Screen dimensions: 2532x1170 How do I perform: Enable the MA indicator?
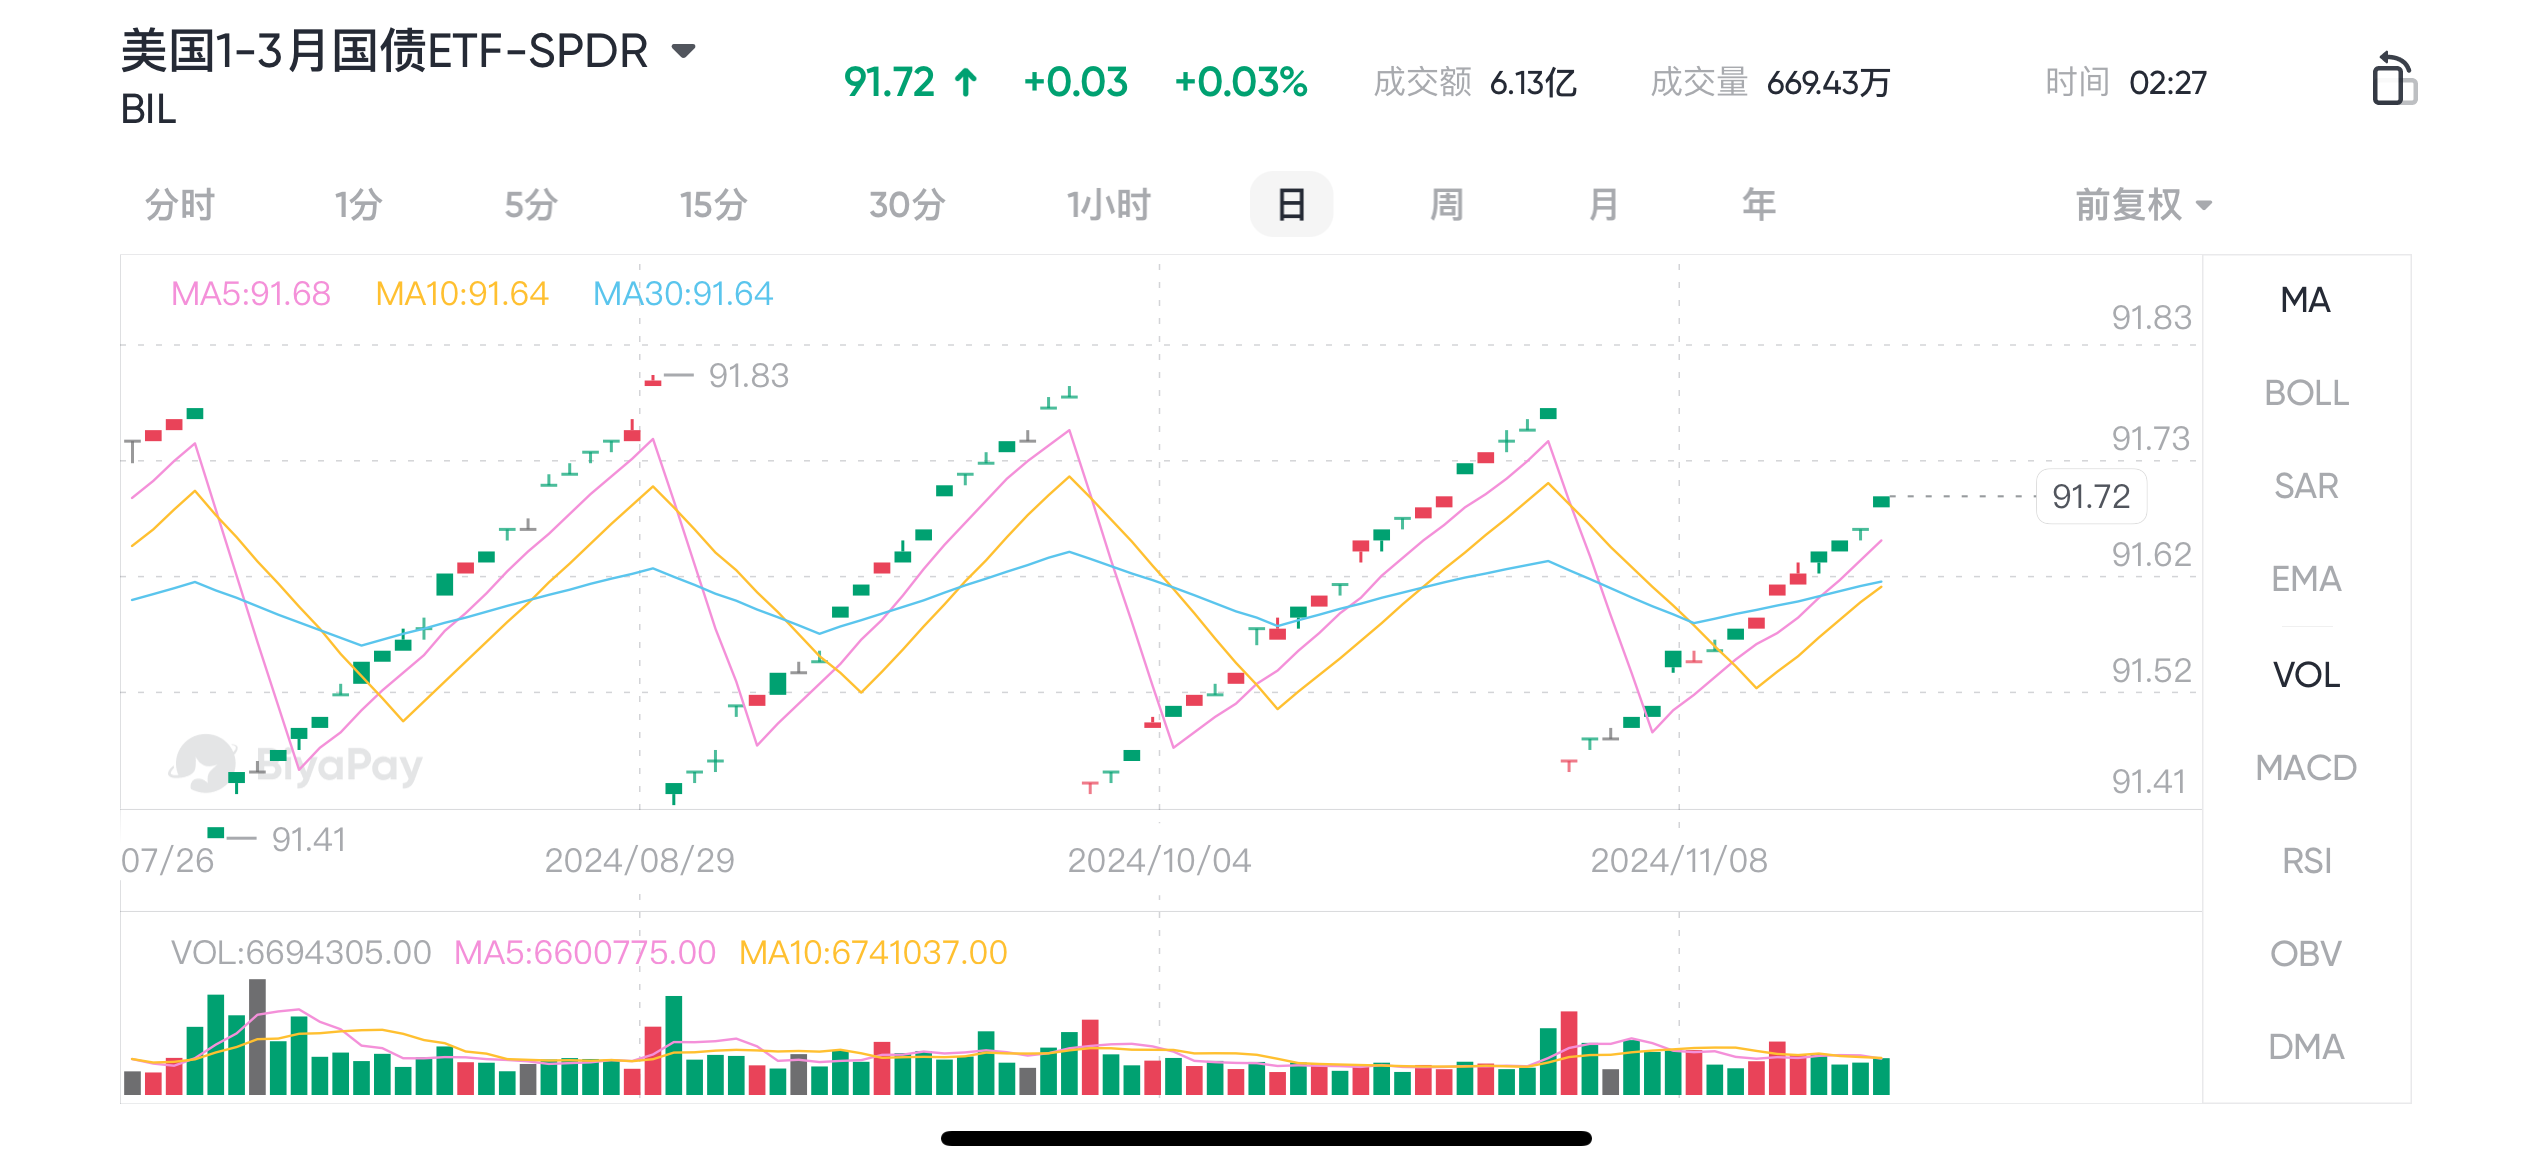(x=2305, y=300)
